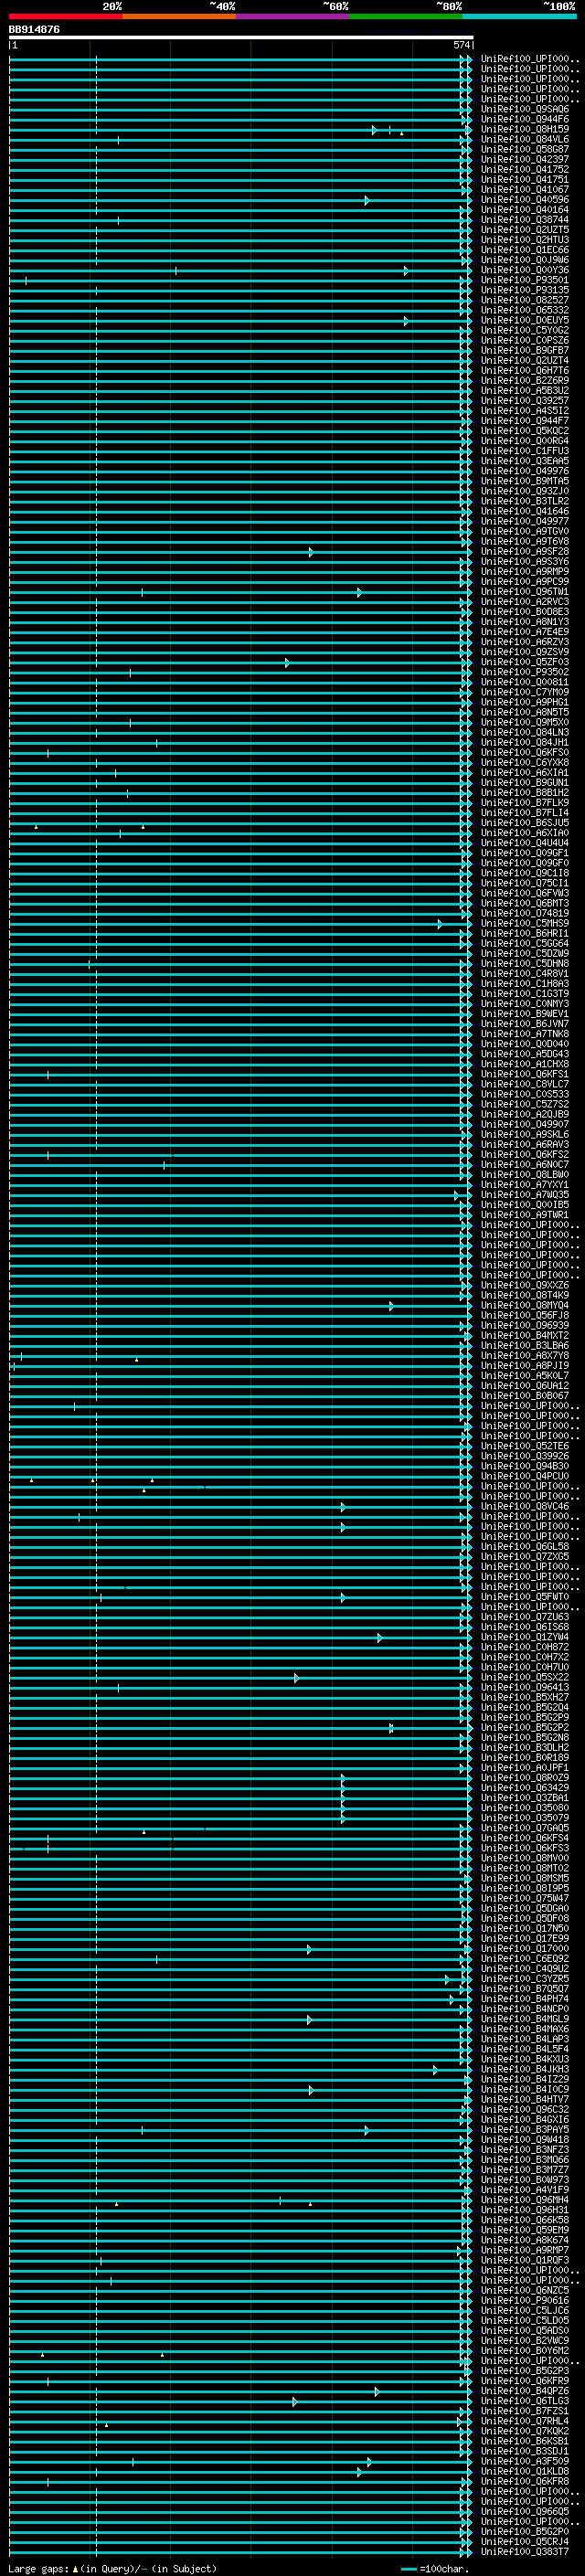The height and width of the screenshot is (2576, 585).
Task: Select the UniRef100_O65332 label
Action: point(525,311)
